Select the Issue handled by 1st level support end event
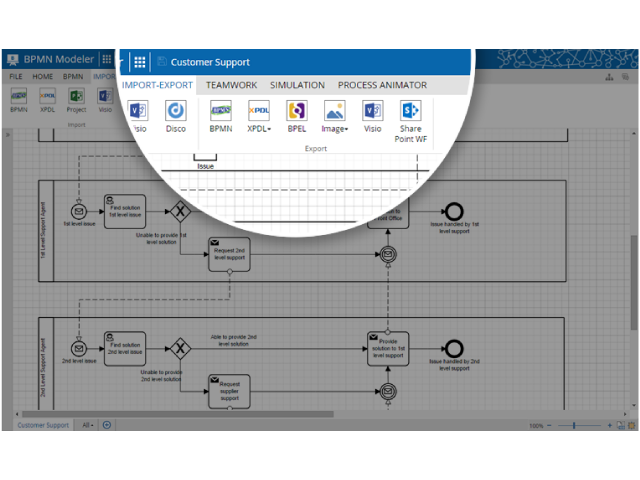The image size is (640, 480). (454, 211)
